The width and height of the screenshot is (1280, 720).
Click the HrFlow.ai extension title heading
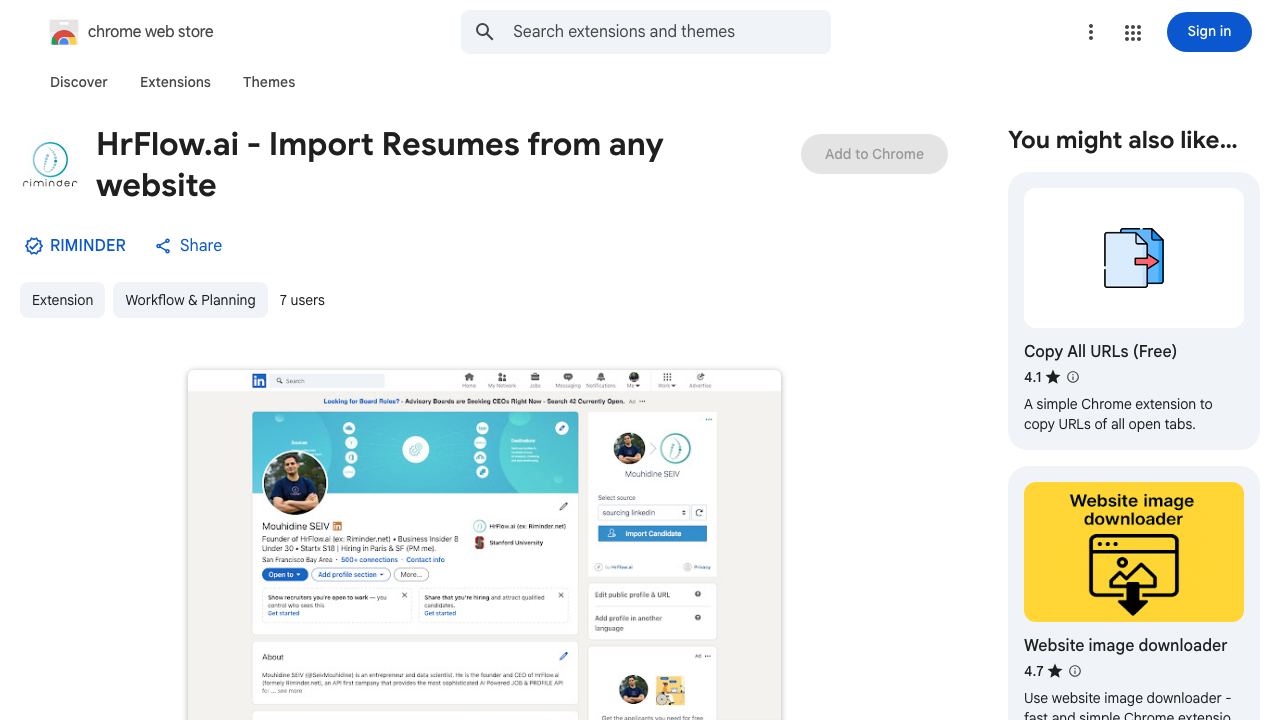(x=380, y=165)
